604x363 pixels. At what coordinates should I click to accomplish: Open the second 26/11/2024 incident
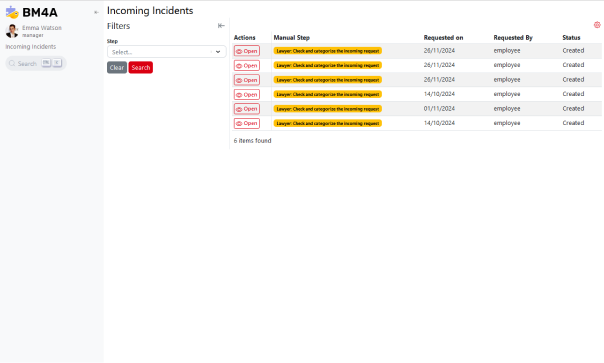[247, 66]
